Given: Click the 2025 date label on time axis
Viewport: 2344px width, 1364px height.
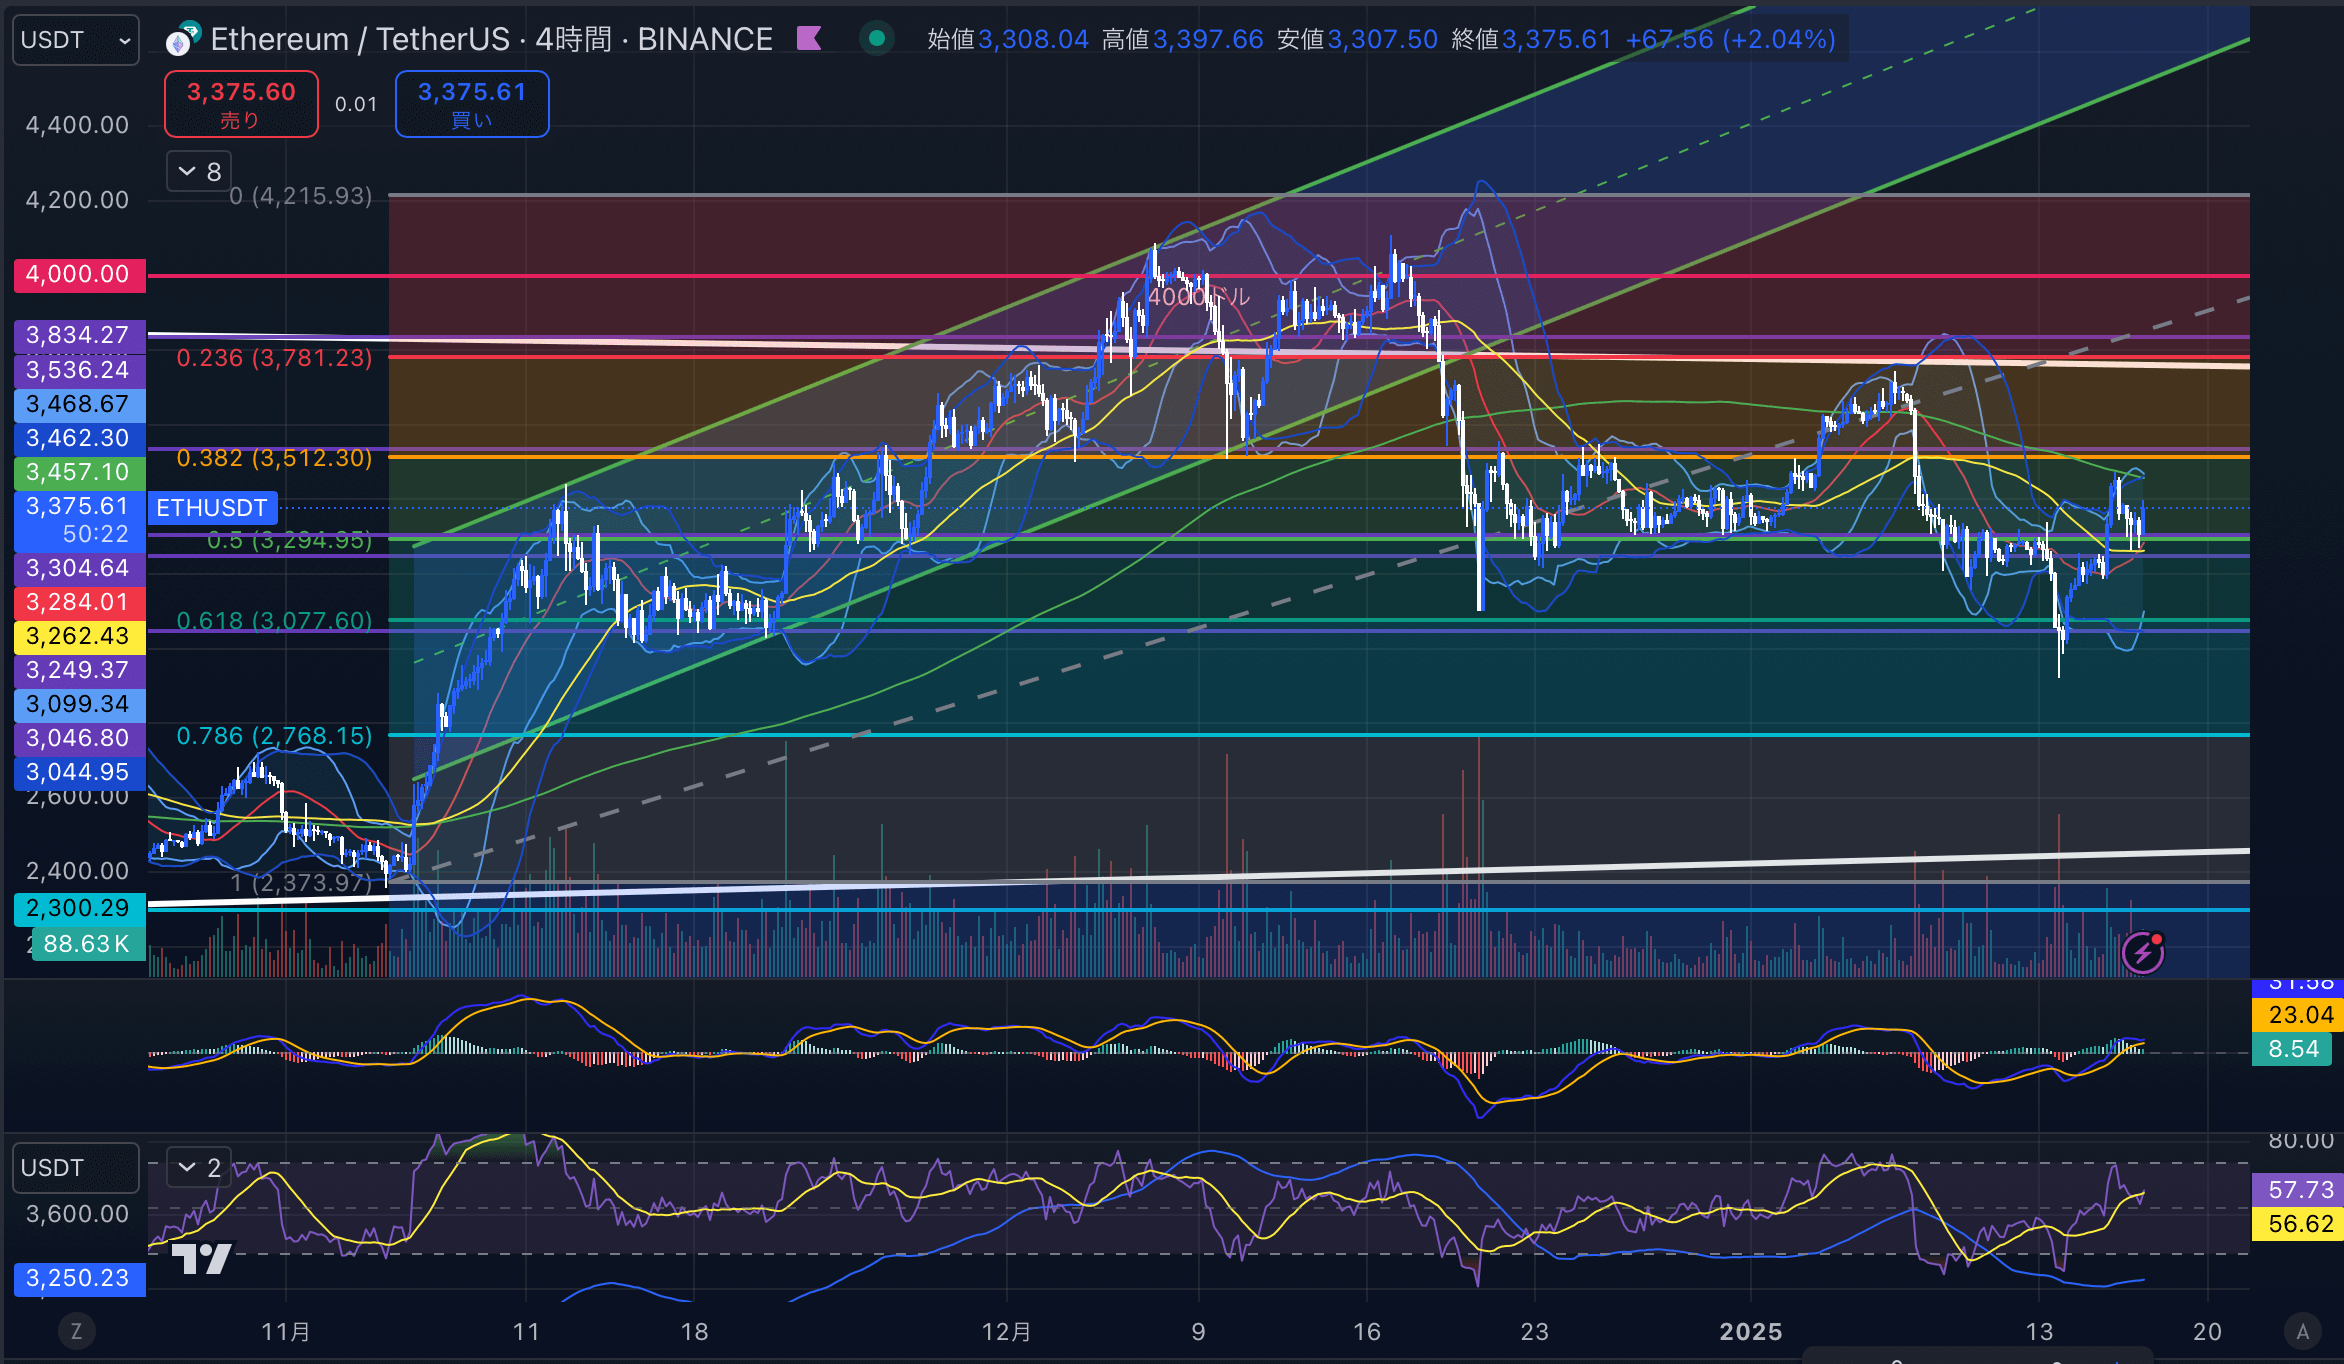Looking at the screenshot, I should coord(1751,1332).
